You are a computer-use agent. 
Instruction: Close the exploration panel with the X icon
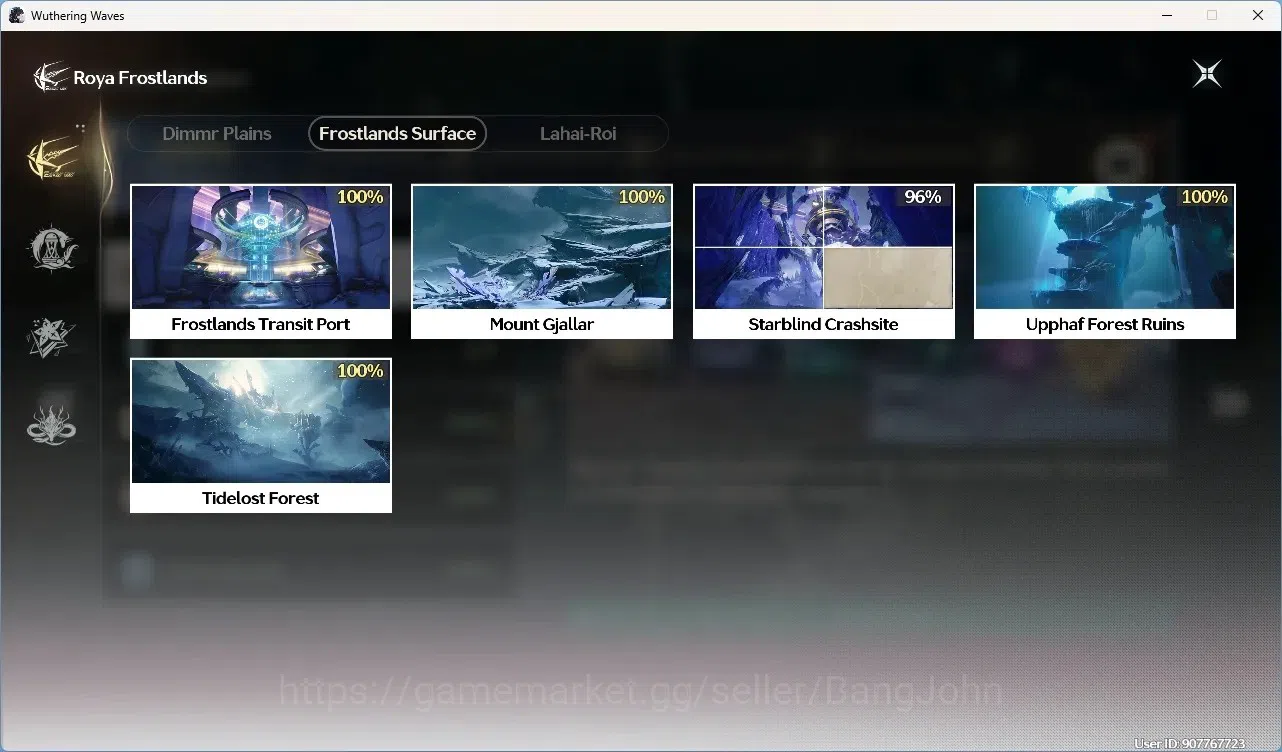coord(1207,74)
